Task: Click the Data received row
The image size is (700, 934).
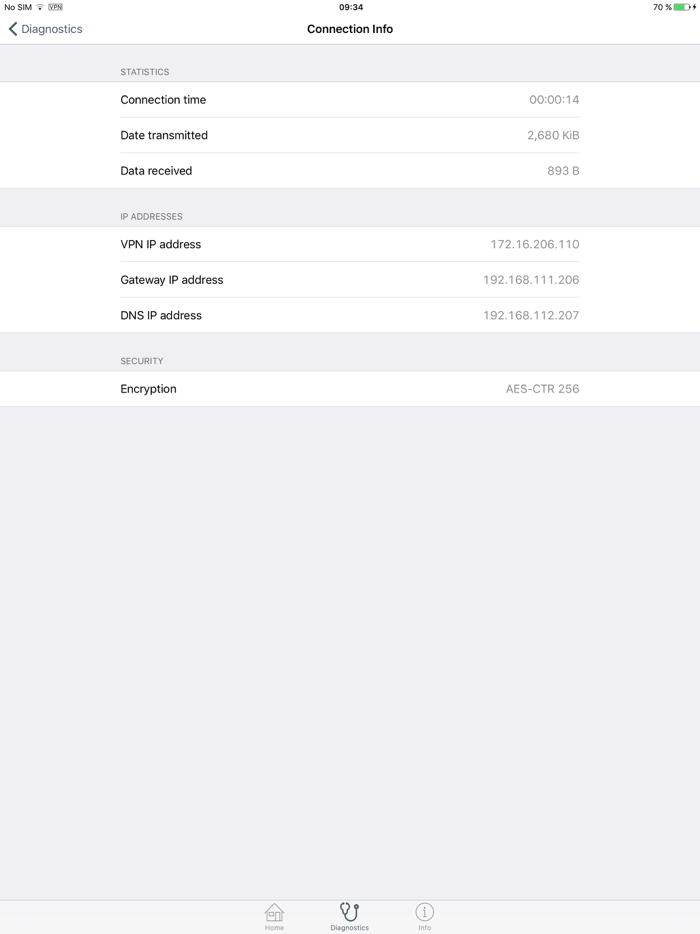Action: click(x=349, y=170)
